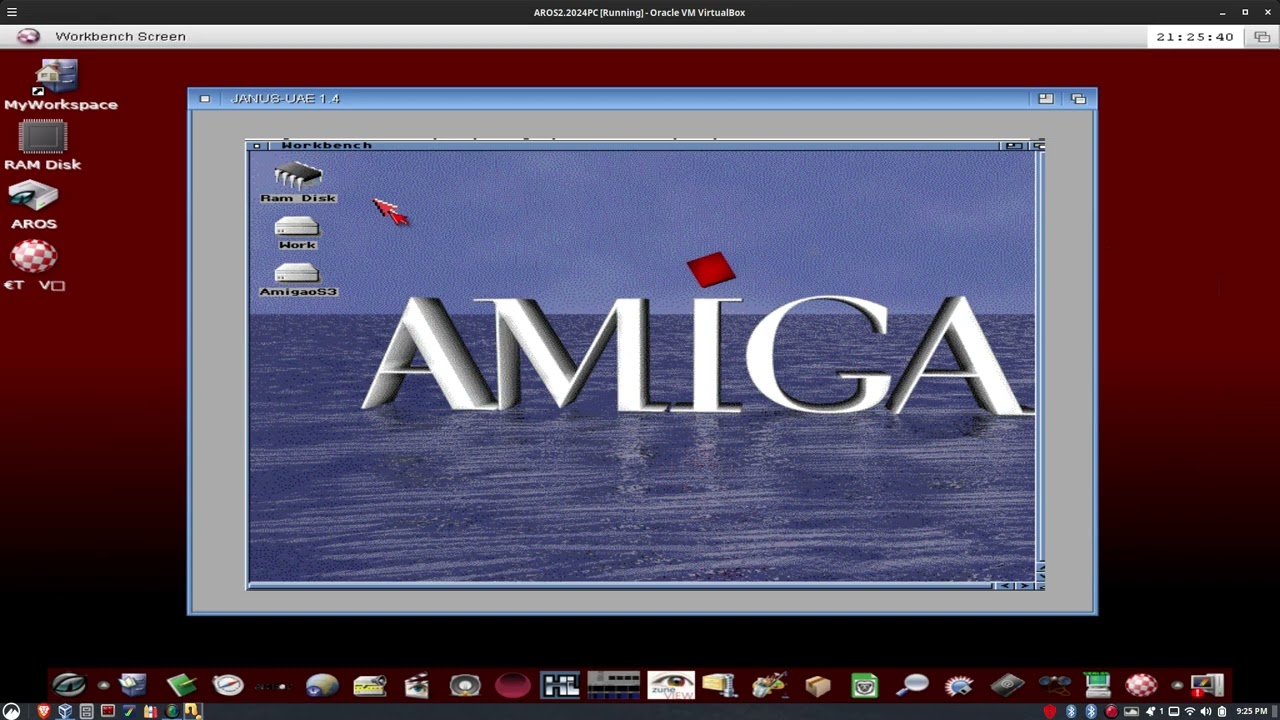Open the green-screen computer dock icon

[x=1098, y=685]
